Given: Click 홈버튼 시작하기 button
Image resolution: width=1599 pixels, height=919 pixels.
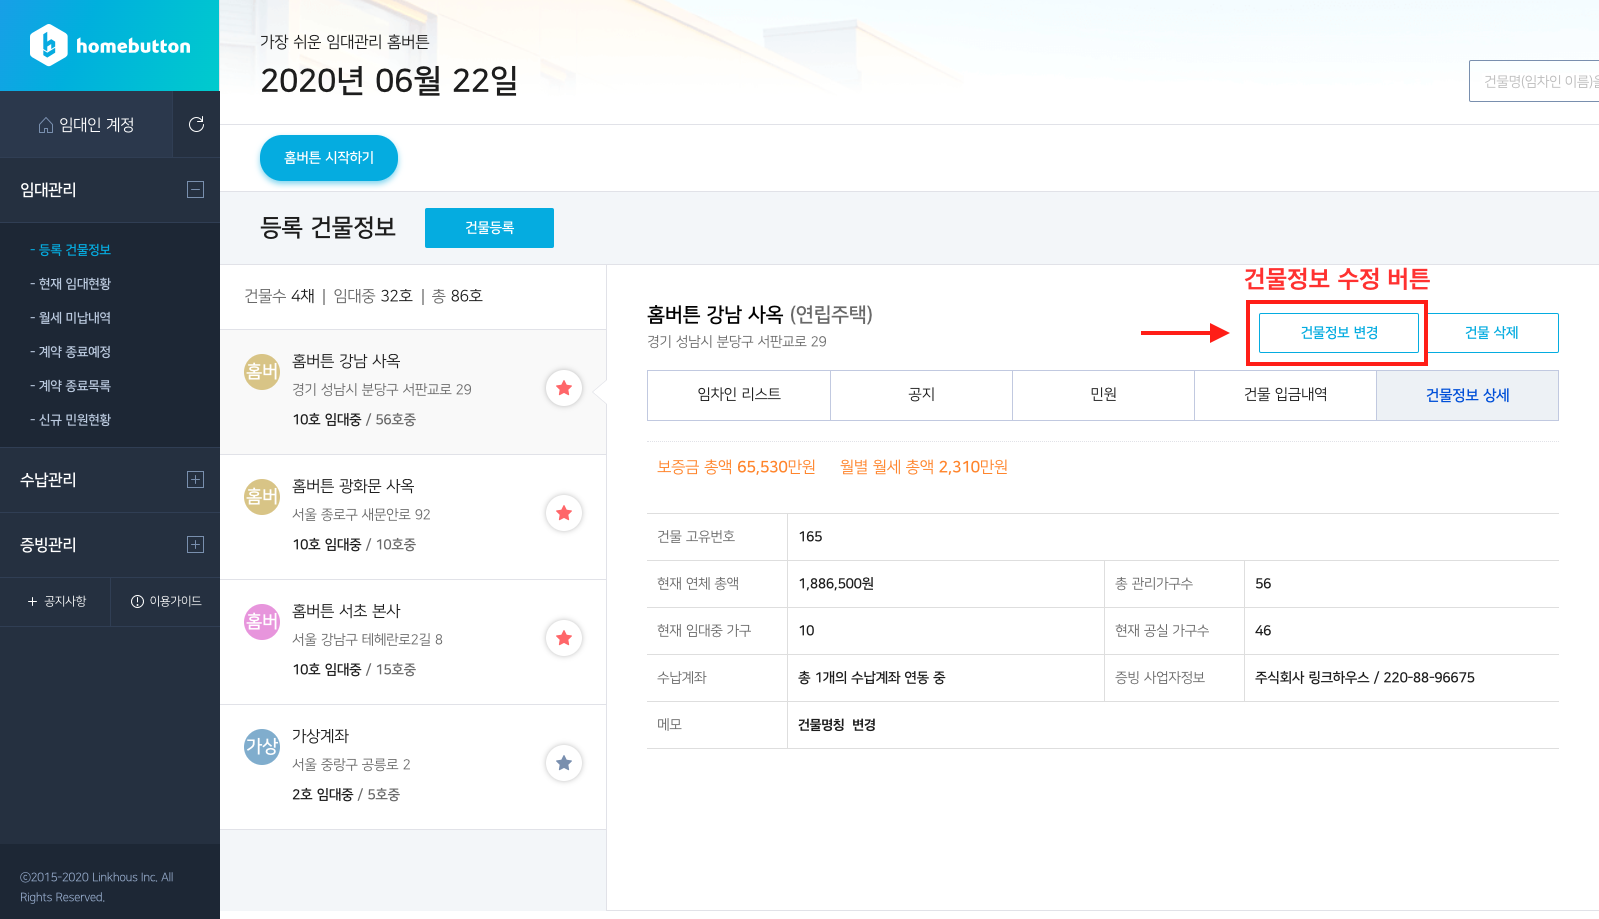Looking at the screenshot, I should pos(329,158).
